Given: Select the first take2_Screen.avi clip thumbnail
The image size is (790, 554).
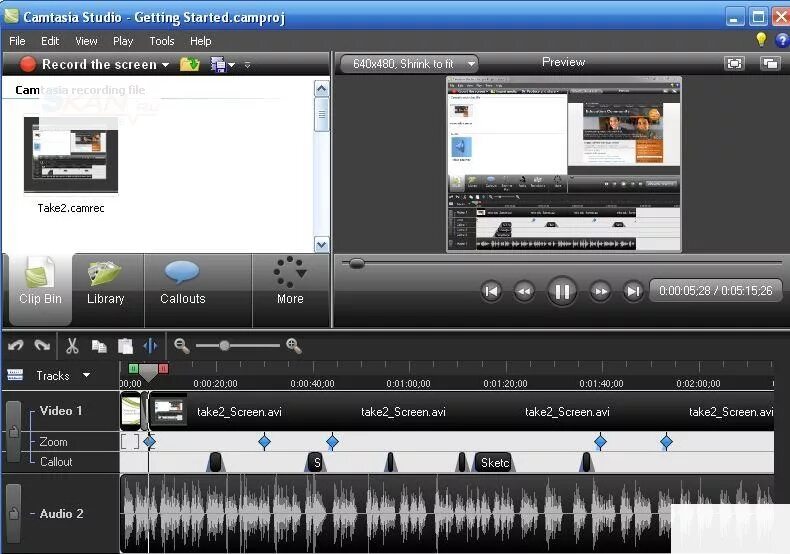Looking at the screenshot, I should 169,411.
